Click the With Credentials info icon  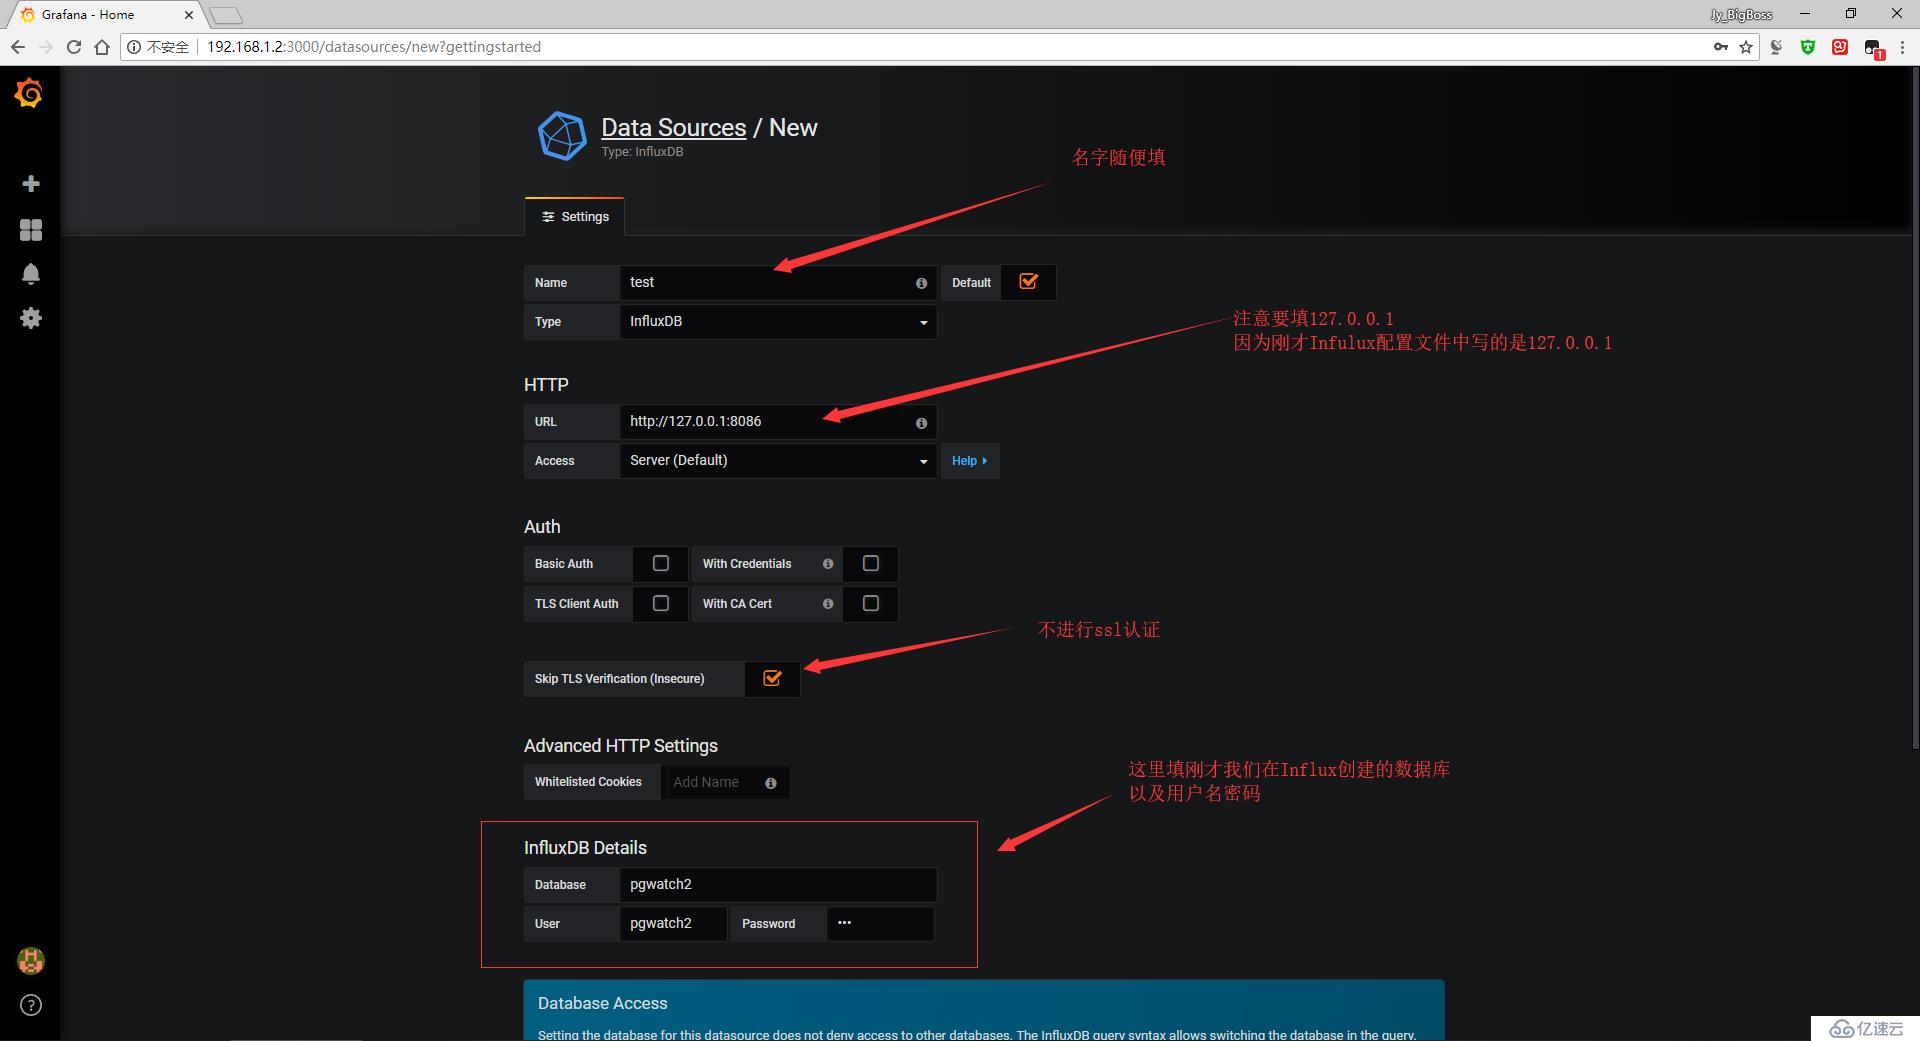(828, 564)
